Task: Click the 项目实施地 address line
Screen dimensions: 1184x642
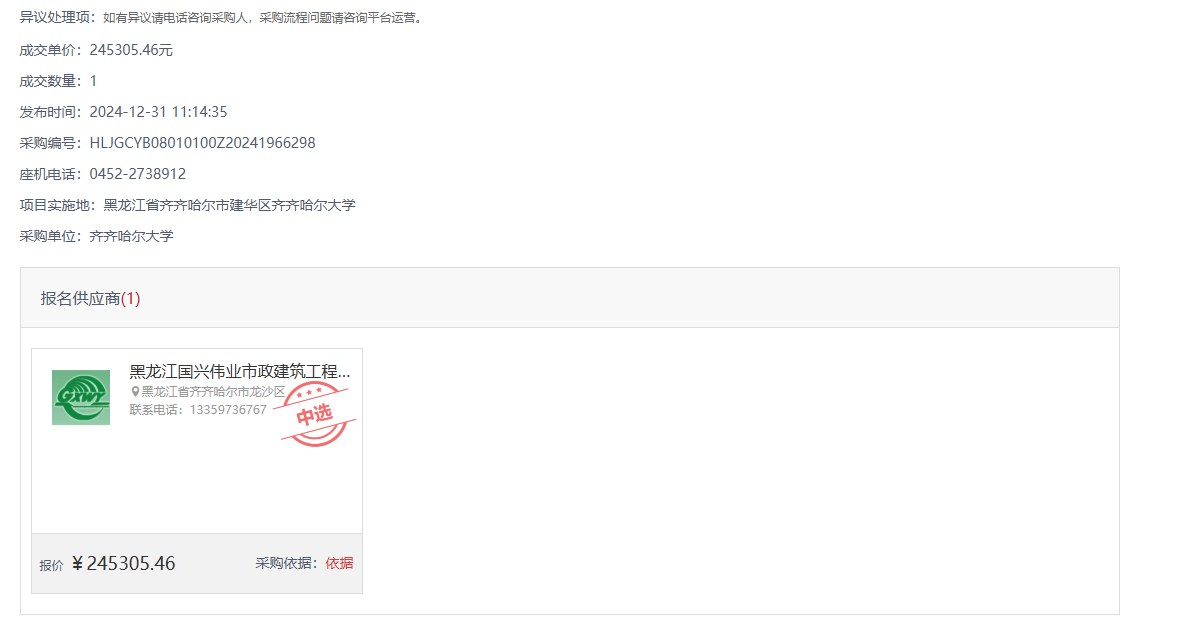Action: pyautogui.click(x=187, y=205)
